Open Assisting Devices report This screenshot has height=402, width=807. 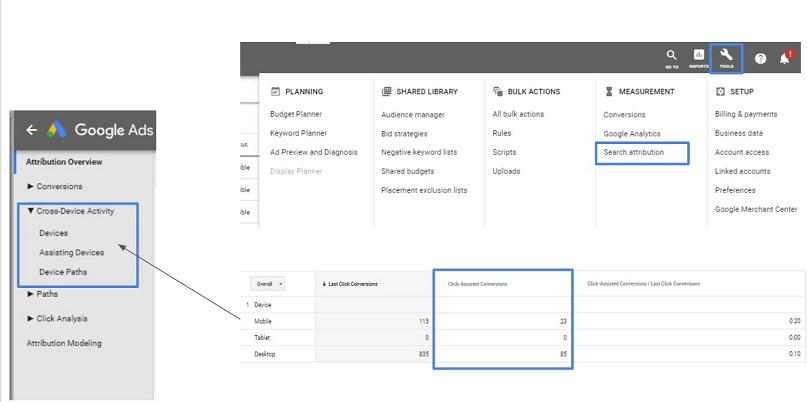(x=72, y=253)
